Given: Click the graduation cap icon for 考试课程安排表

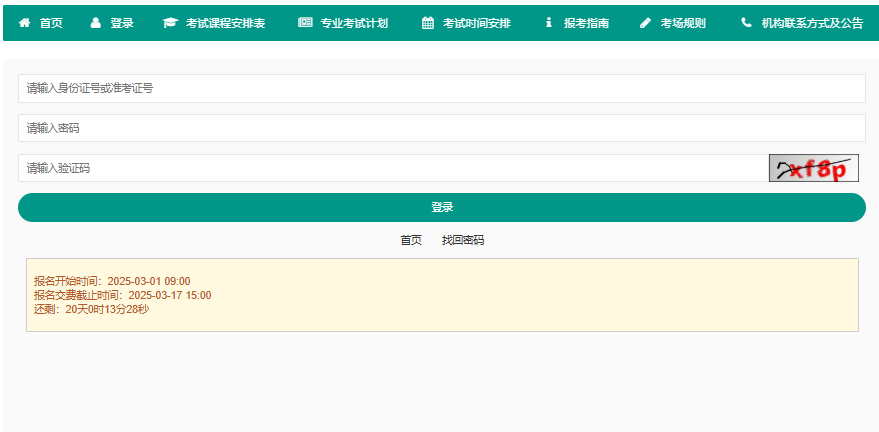Looking at the screenshot, I should [x=170, y=23].
